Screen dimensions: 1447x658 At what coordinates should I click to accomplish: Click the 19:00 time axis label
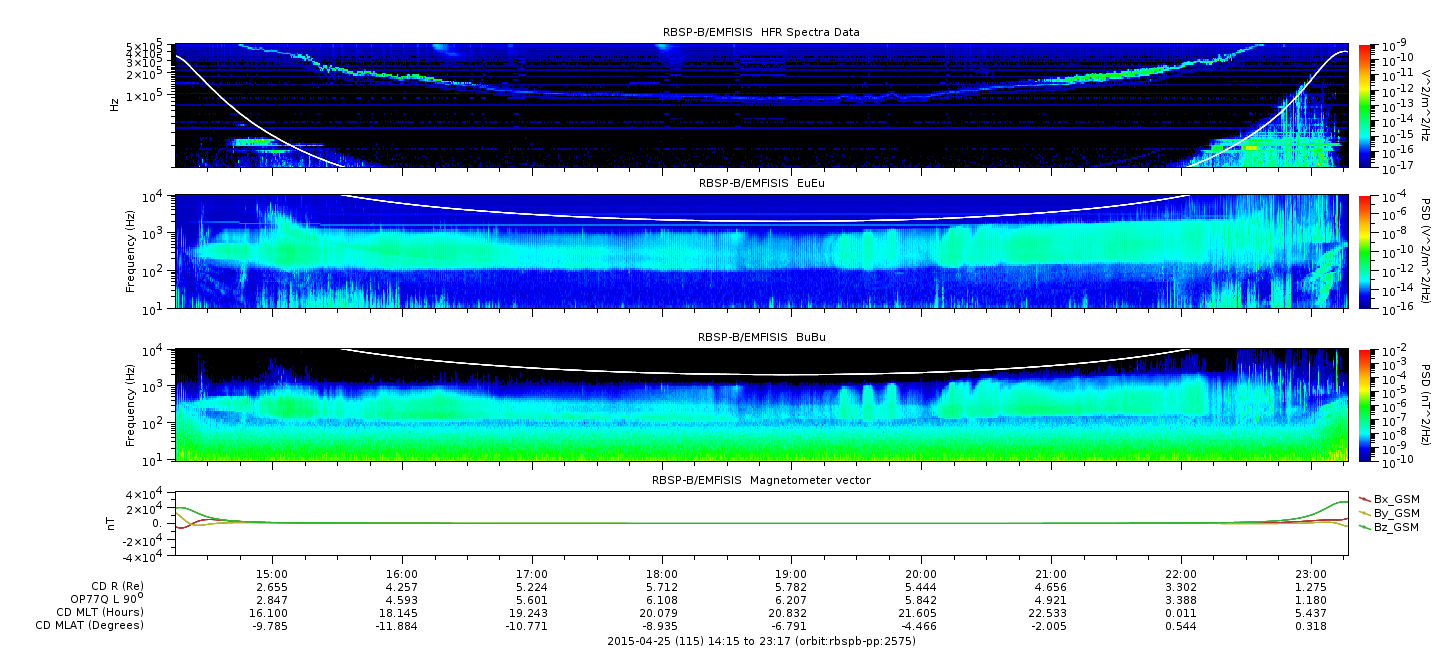tap(790, 576)
